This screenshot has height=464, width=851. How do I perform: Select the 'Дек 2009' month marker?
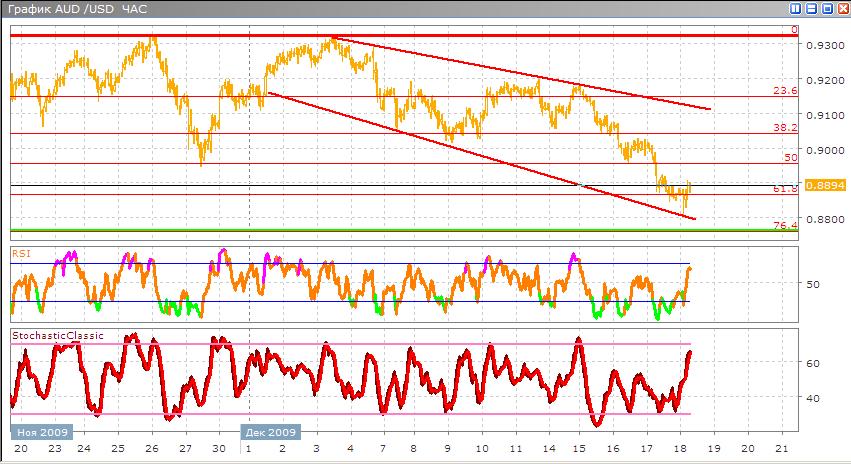pyautogui.click(x=269, y=433)
